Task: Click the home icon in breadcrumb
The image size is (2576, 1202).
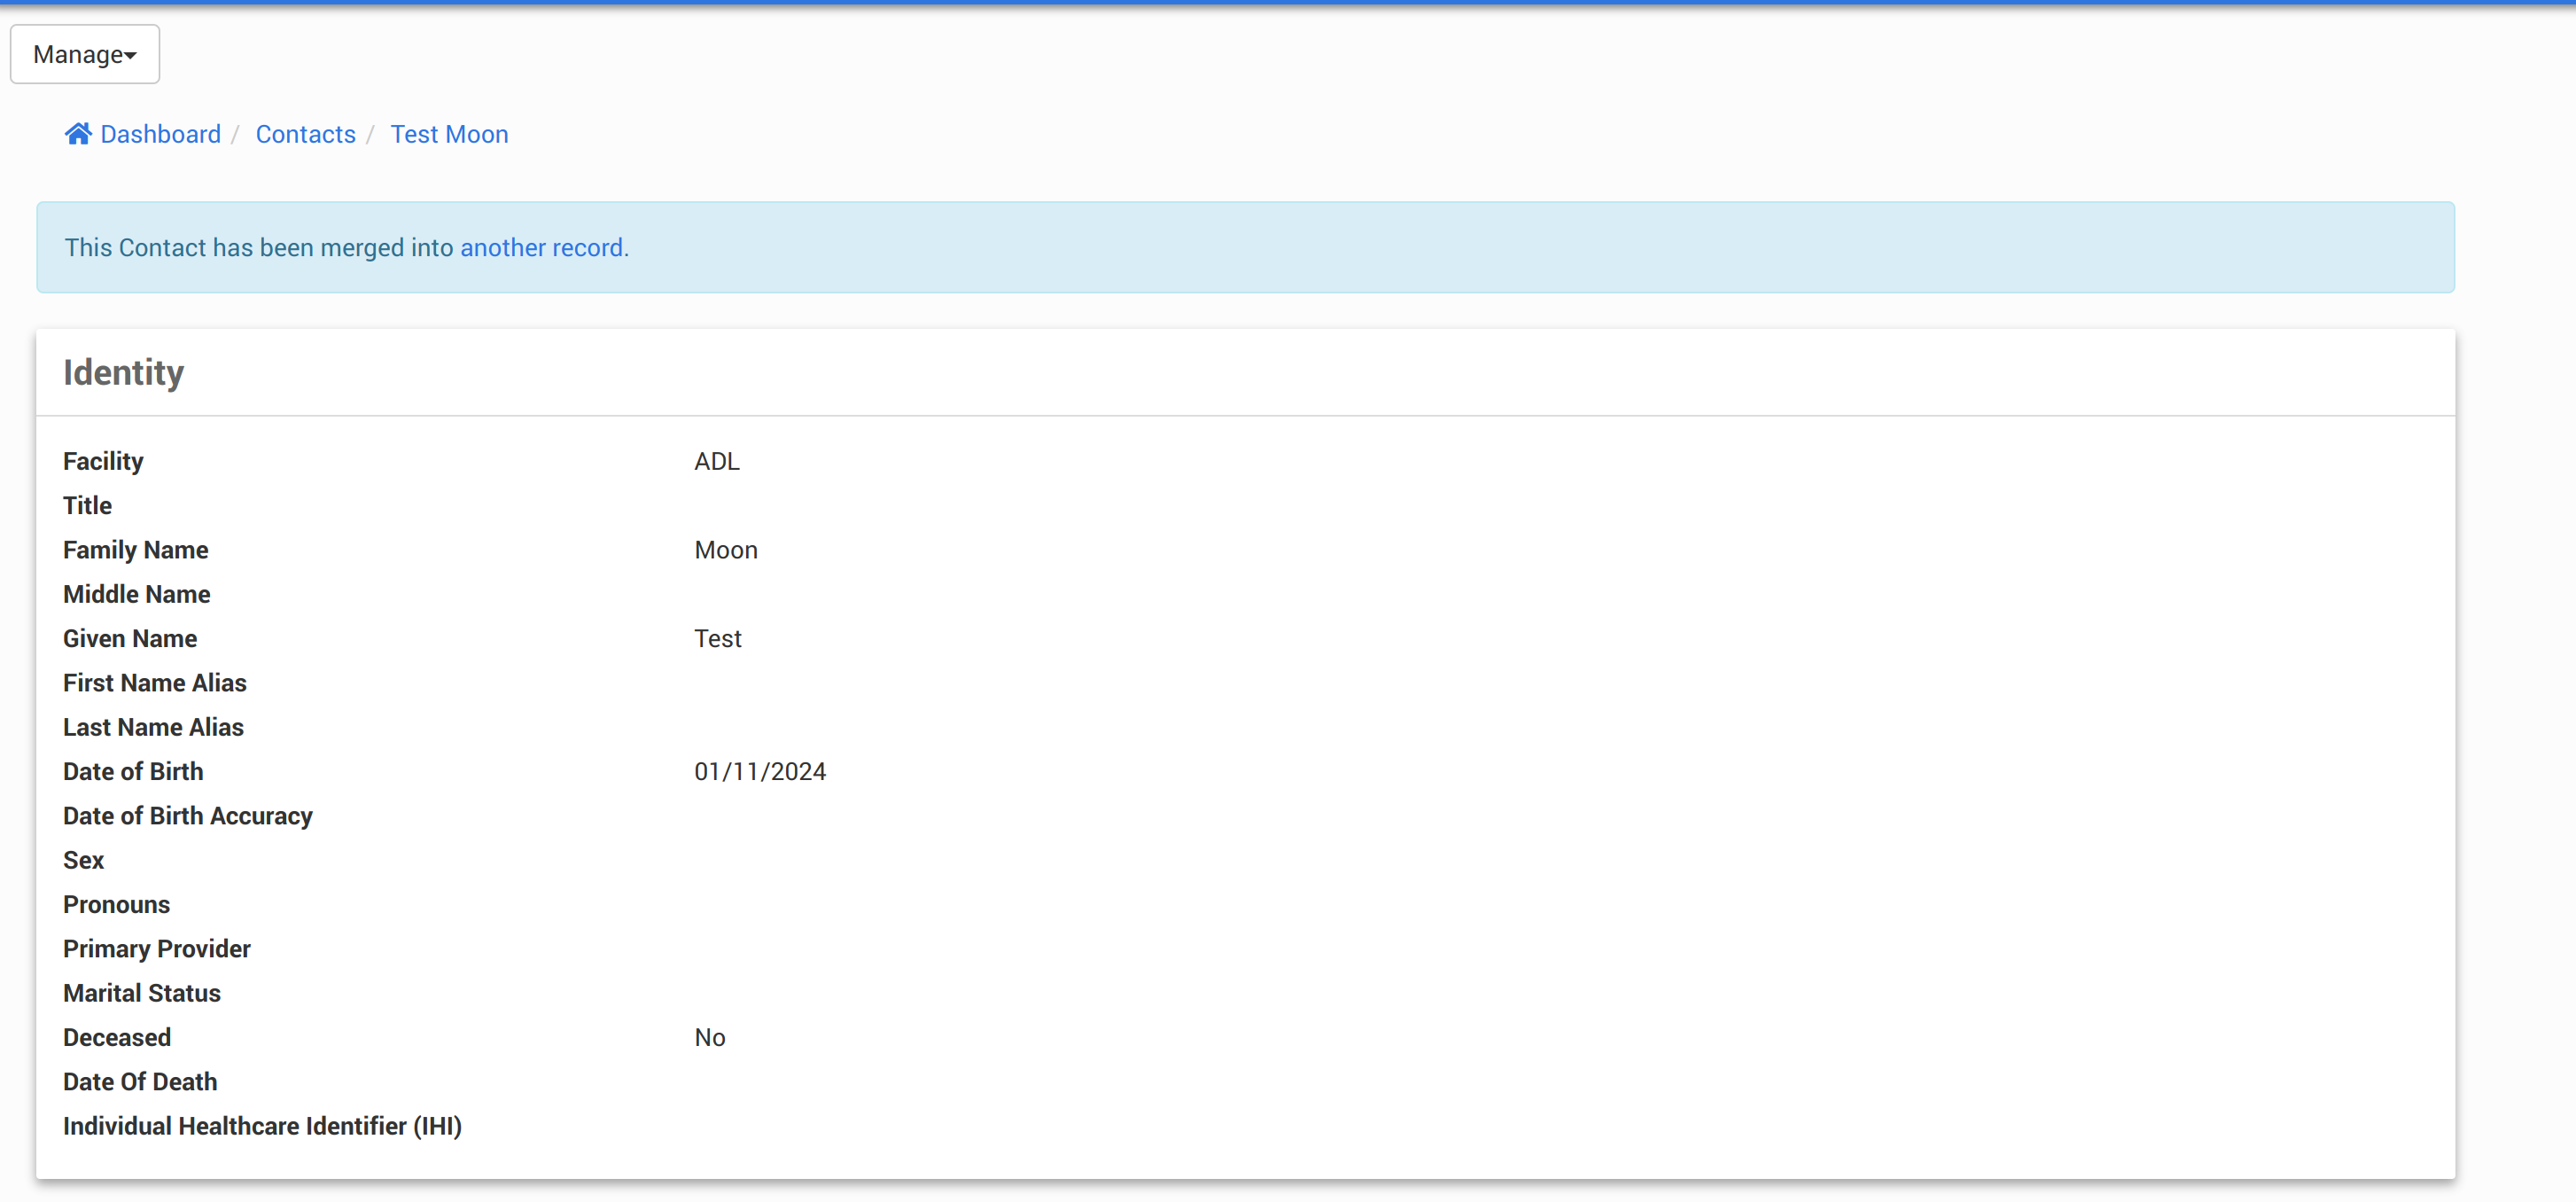Action: pyautogui.click(x=78, y=134)
